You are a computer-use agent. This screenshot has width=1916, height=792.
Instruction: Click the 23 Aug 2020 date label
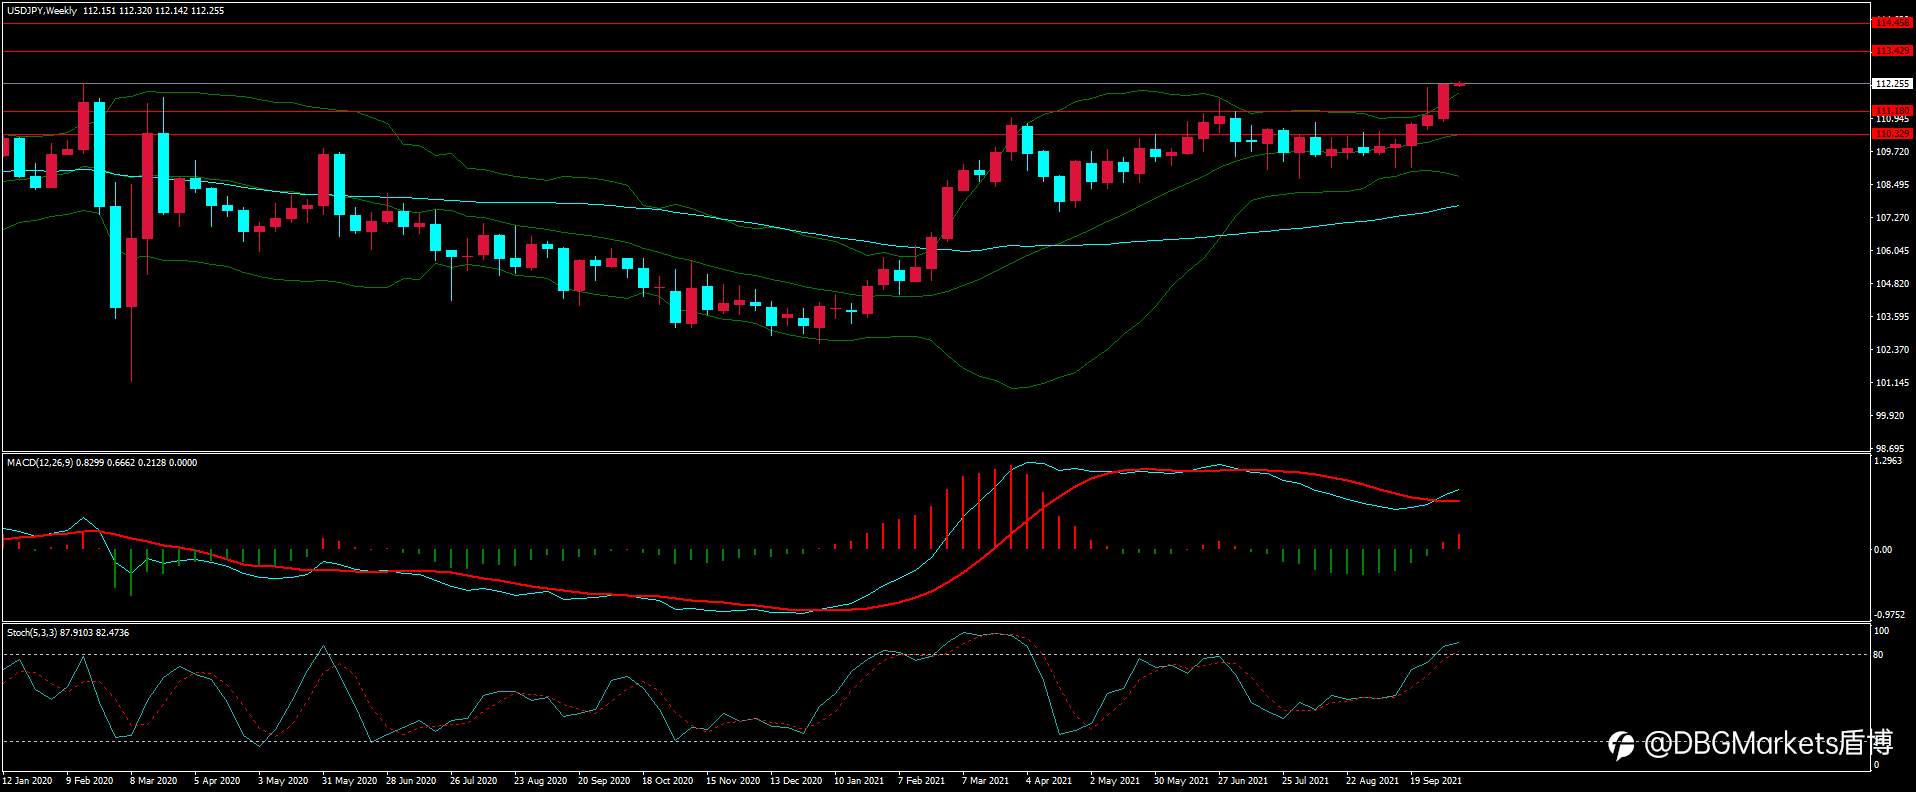click(x=541, y=781)
